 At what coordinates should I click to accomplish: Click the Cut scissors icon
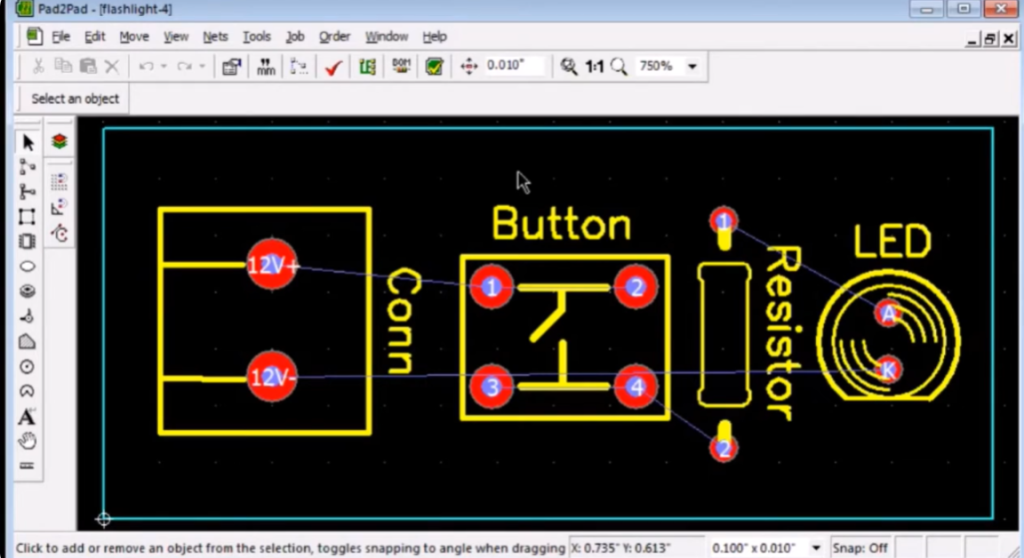click(38, 65)
